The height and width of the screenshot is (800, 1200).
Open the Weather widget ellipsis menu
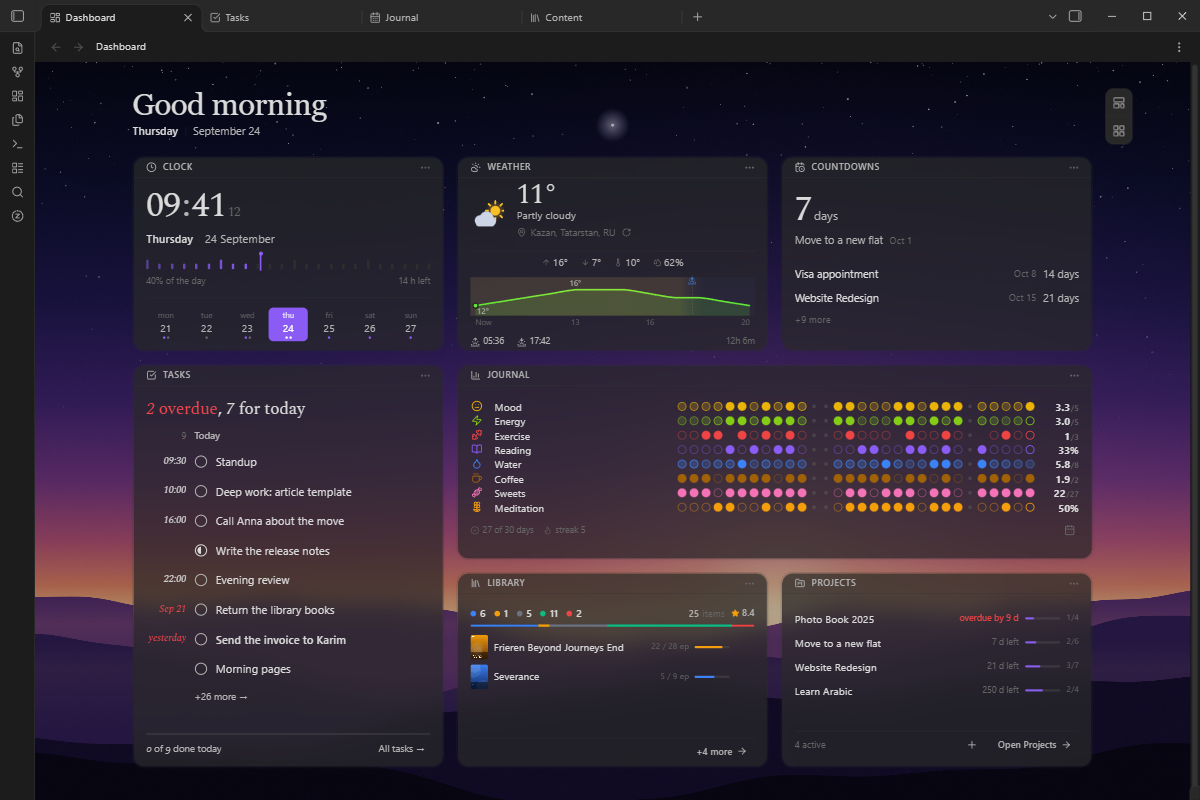click(x=750, y=167)
